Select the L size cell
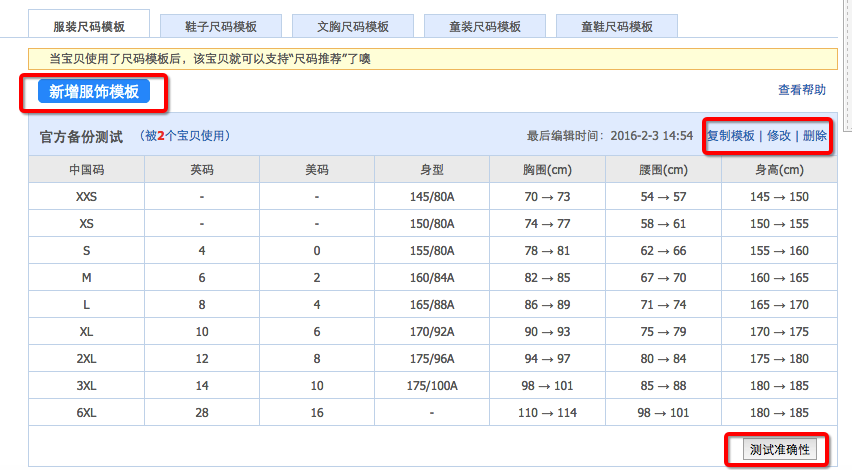Screen dimensions: 852x470 86,304
